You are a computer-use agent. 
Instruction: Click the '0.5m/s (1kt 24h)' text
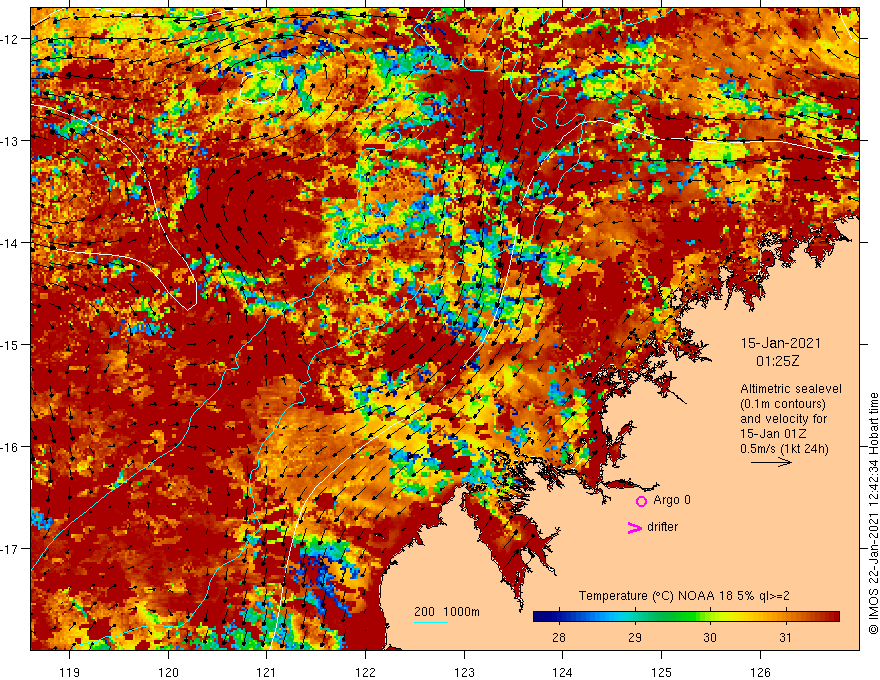click(784, 449)
